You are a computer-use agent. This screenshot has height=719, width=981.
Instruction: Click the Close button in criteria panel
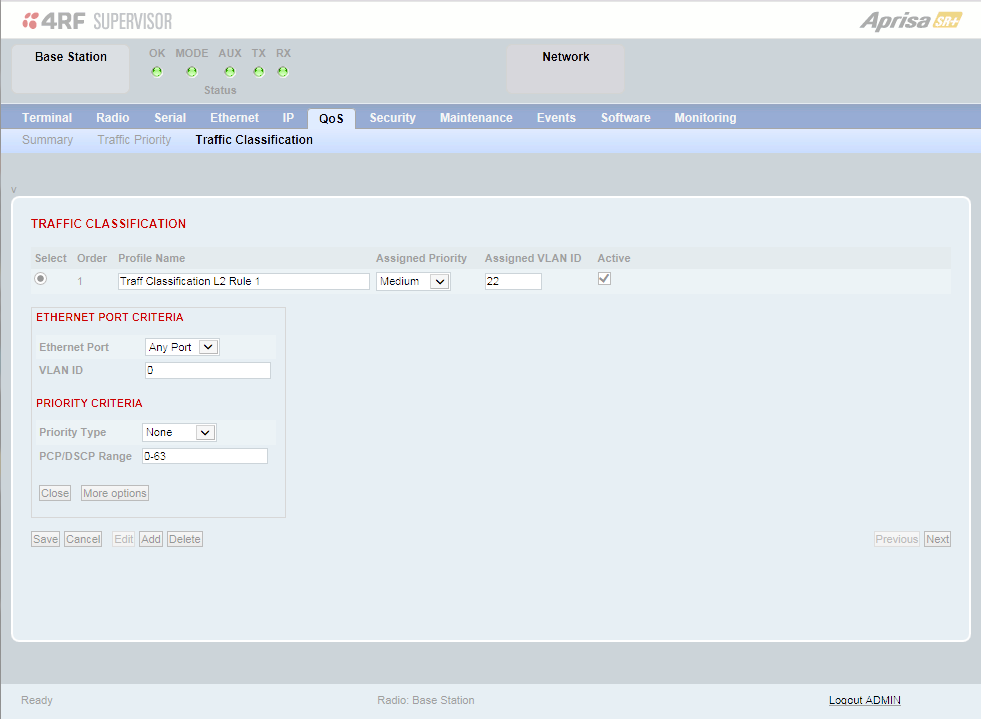pyautogui.click(x=55, y=493)
